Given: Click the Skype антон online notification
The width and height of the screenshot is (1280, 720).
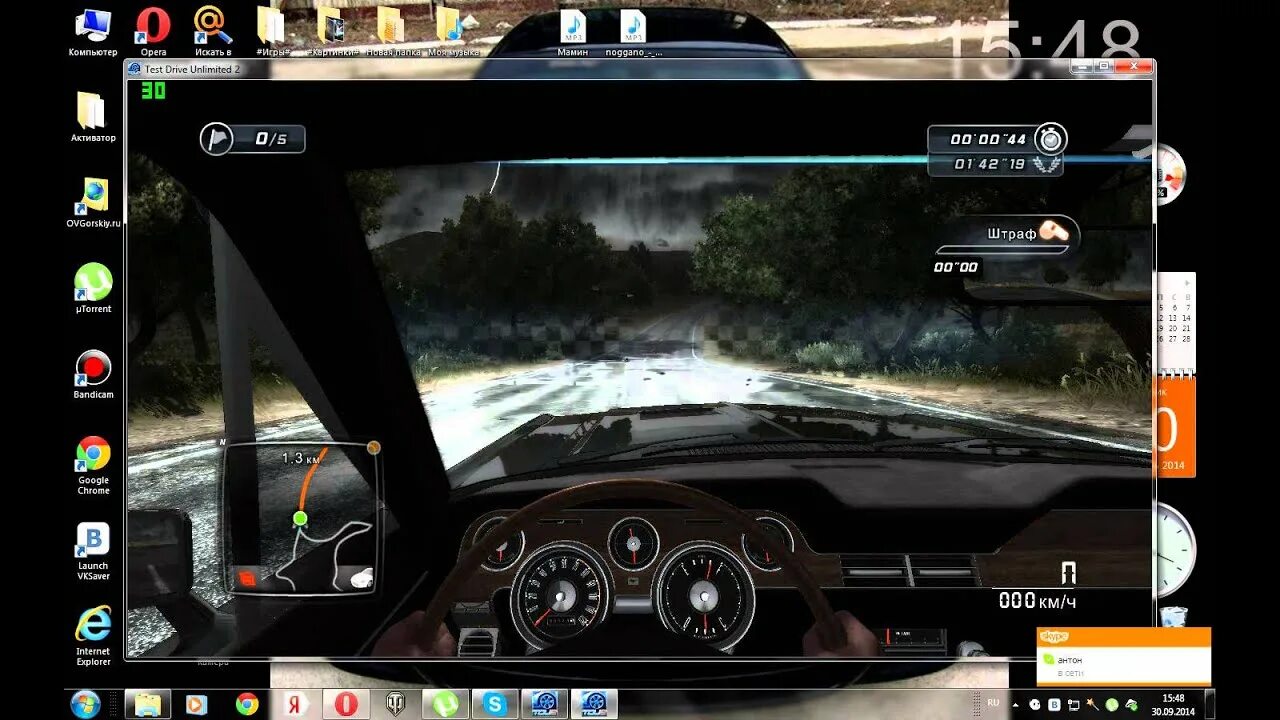Looking at the screenshot, I should [x=1123, y=656].
